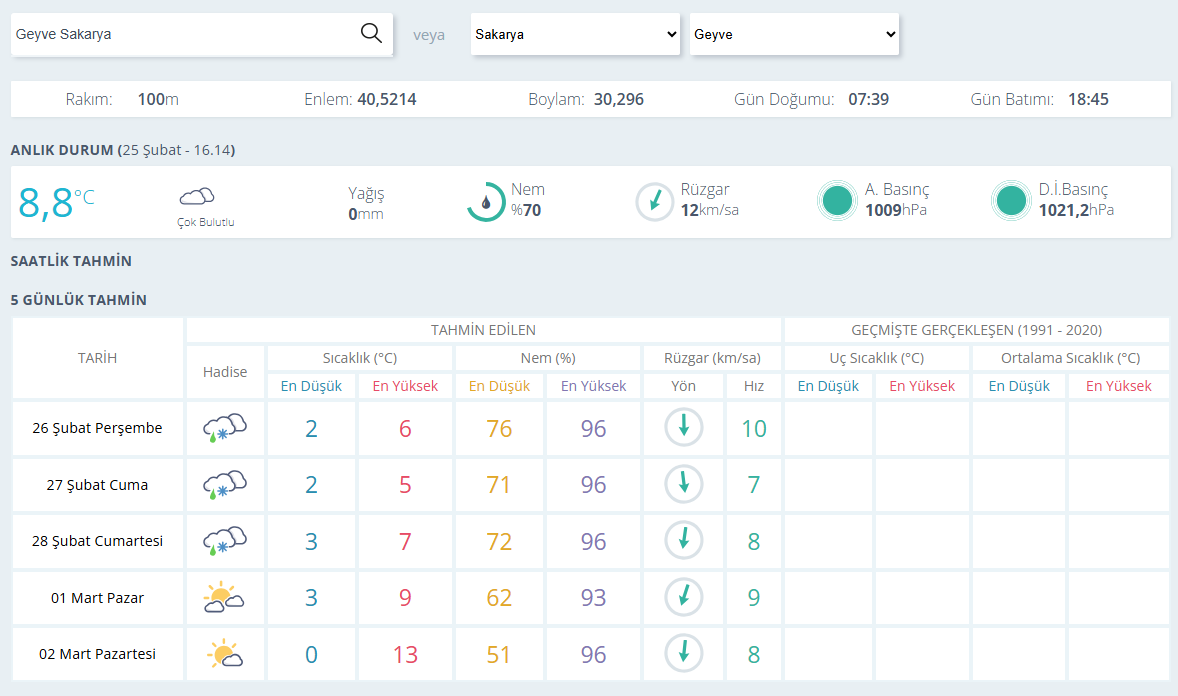Click sunny icon for 02 Mart Pazartesi
The width and height of the screenshot is (1178, 696).
point(225,654)
